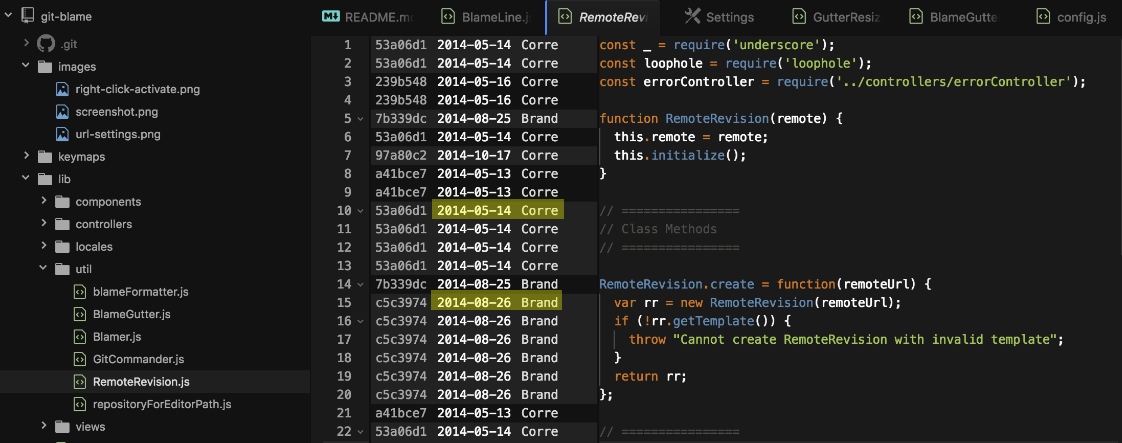The width and height of the screenshot is (1122, 443).
Task: Click the util folder icon
Action: (x=62, y=269)
